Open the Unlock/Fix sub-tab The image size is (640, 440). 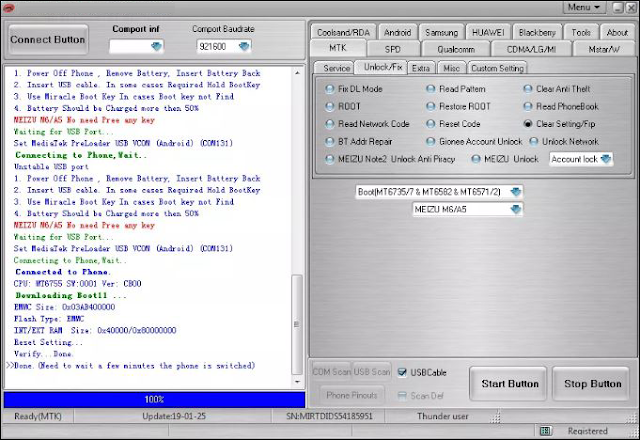(x=383, y=67)
